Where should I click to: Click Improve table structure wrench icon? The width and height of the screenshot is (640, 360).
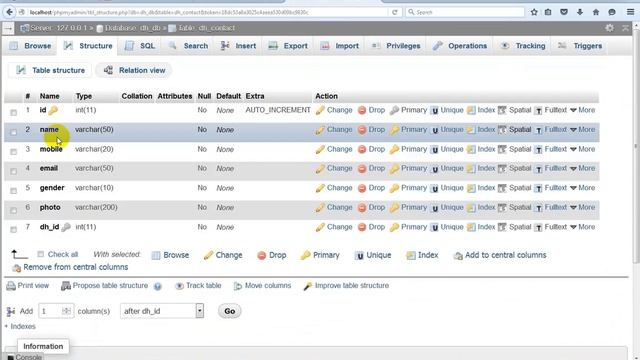click(308, 286)
